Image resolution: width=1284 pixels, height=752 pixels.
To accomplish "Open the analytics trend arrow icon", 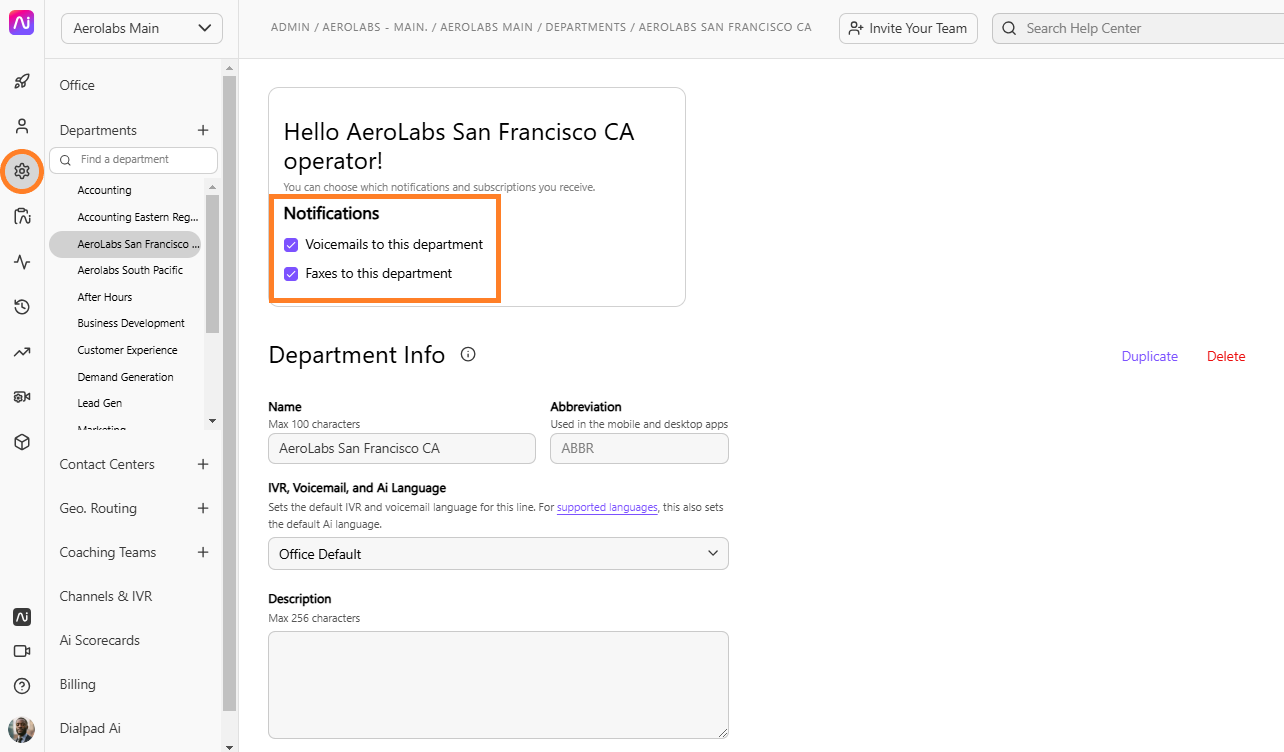I will tap(22, 352).
